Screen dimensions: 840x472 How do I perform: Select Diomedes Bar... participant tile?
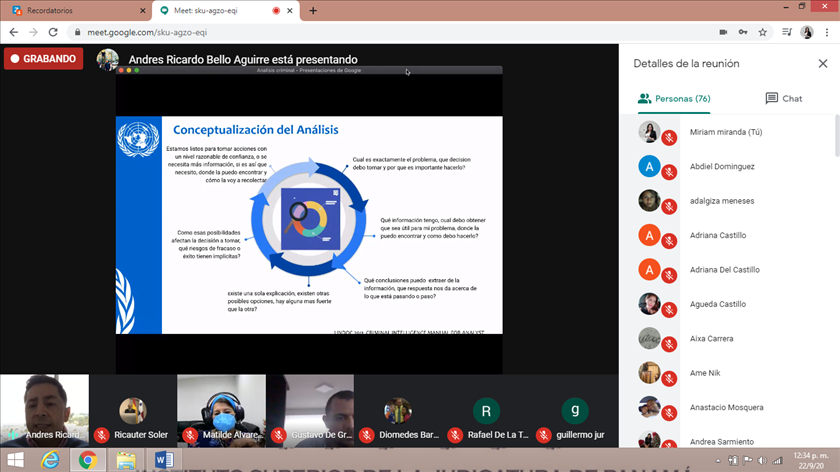tap(398, 411)
